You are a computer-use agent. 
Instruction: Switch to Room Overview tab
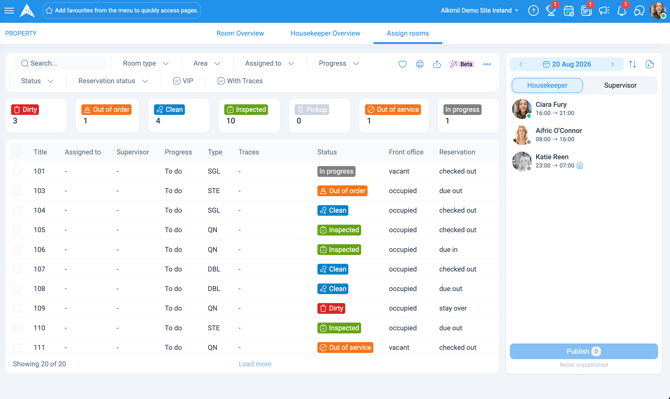(x=240, y=33)
